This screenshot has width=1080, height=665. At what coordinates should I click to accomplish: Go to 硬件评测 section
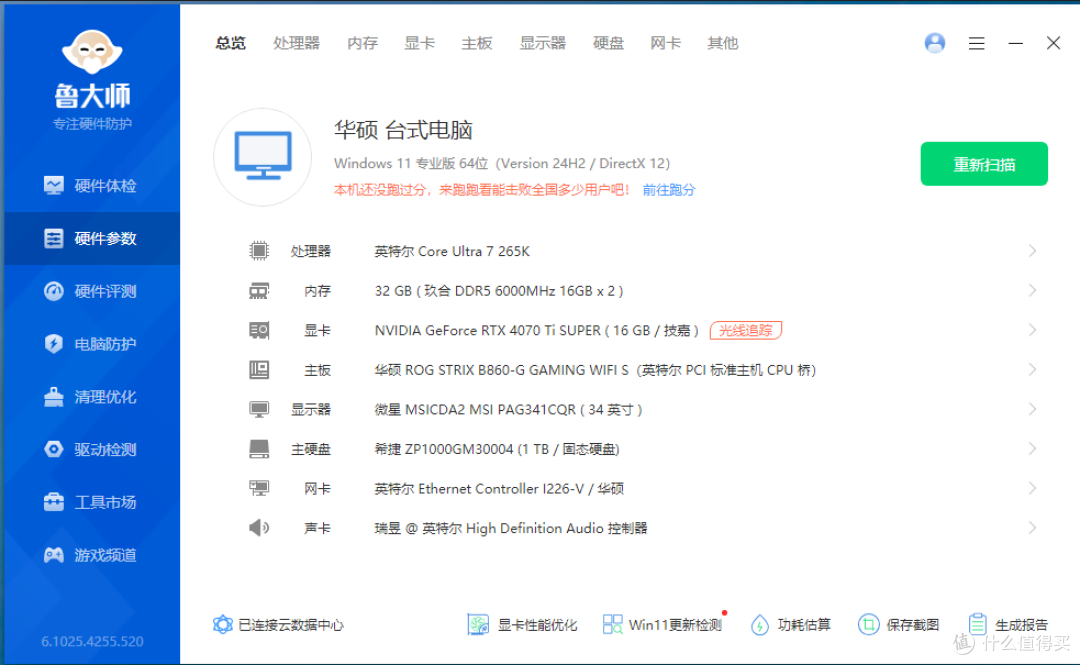click(91, 291)
